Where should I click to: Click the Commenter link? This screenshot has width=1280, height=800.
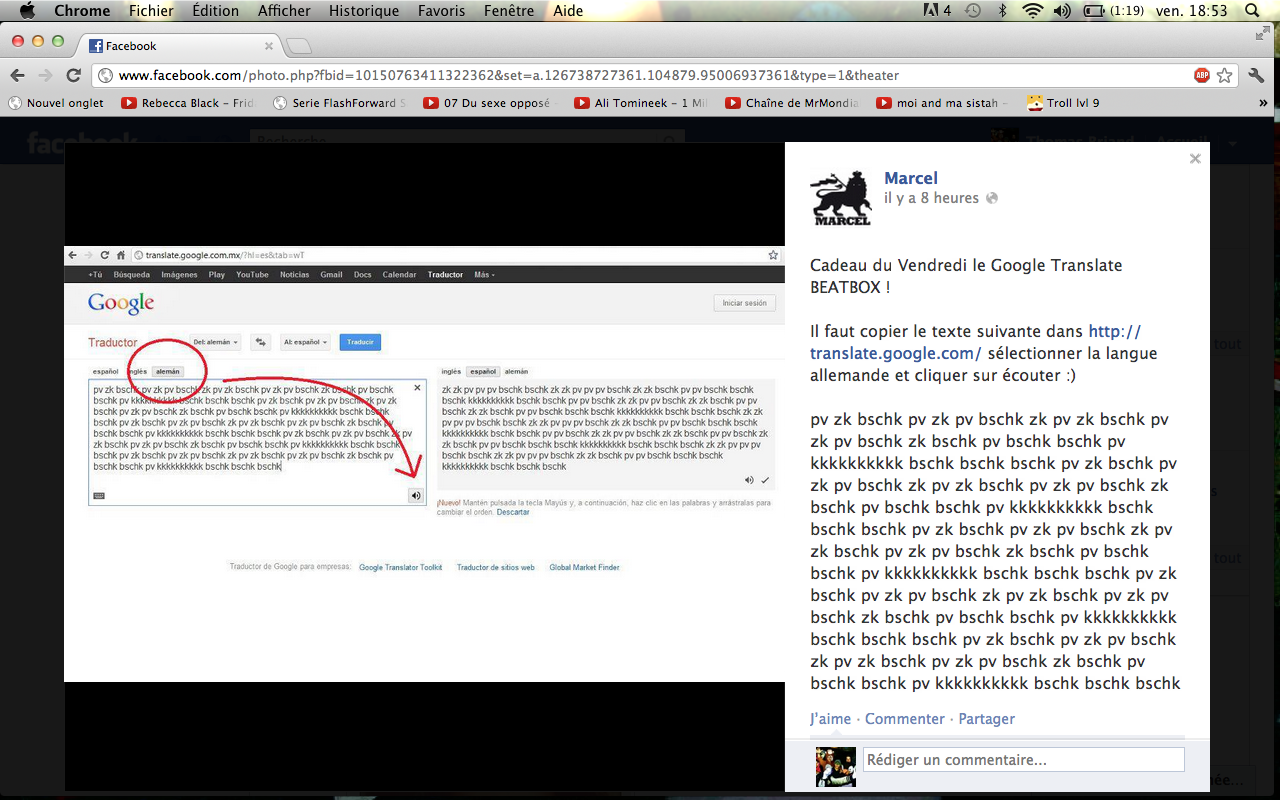click(x=905, y=719)
